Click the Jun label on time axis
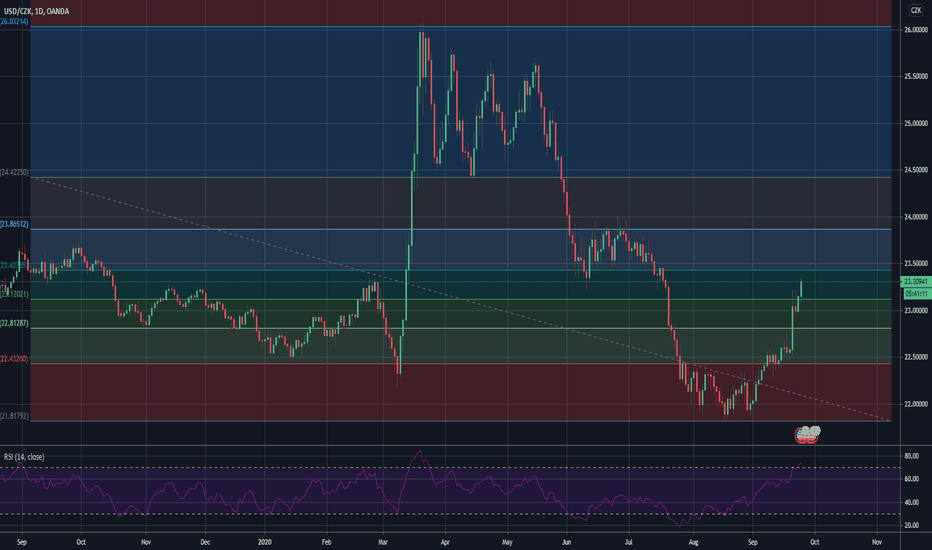932x550 pixels. point(566,542)
